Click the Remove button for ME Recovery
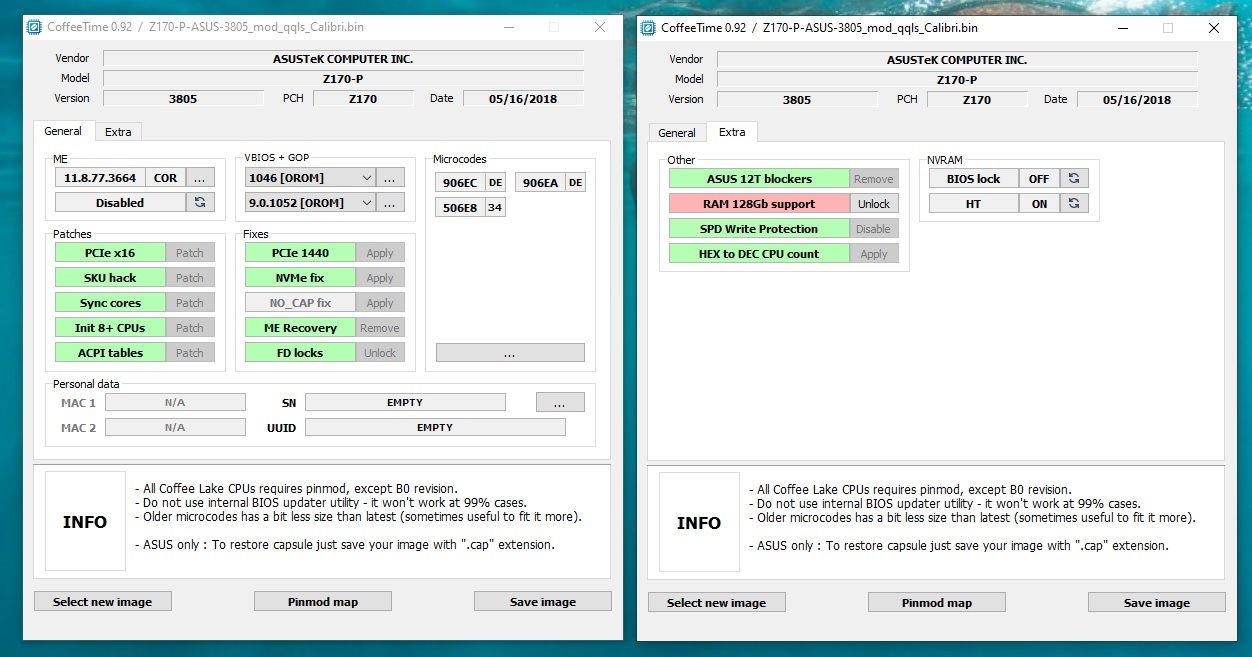The height and width of the screenshot is (657, 1252). [x=380, y=328]
